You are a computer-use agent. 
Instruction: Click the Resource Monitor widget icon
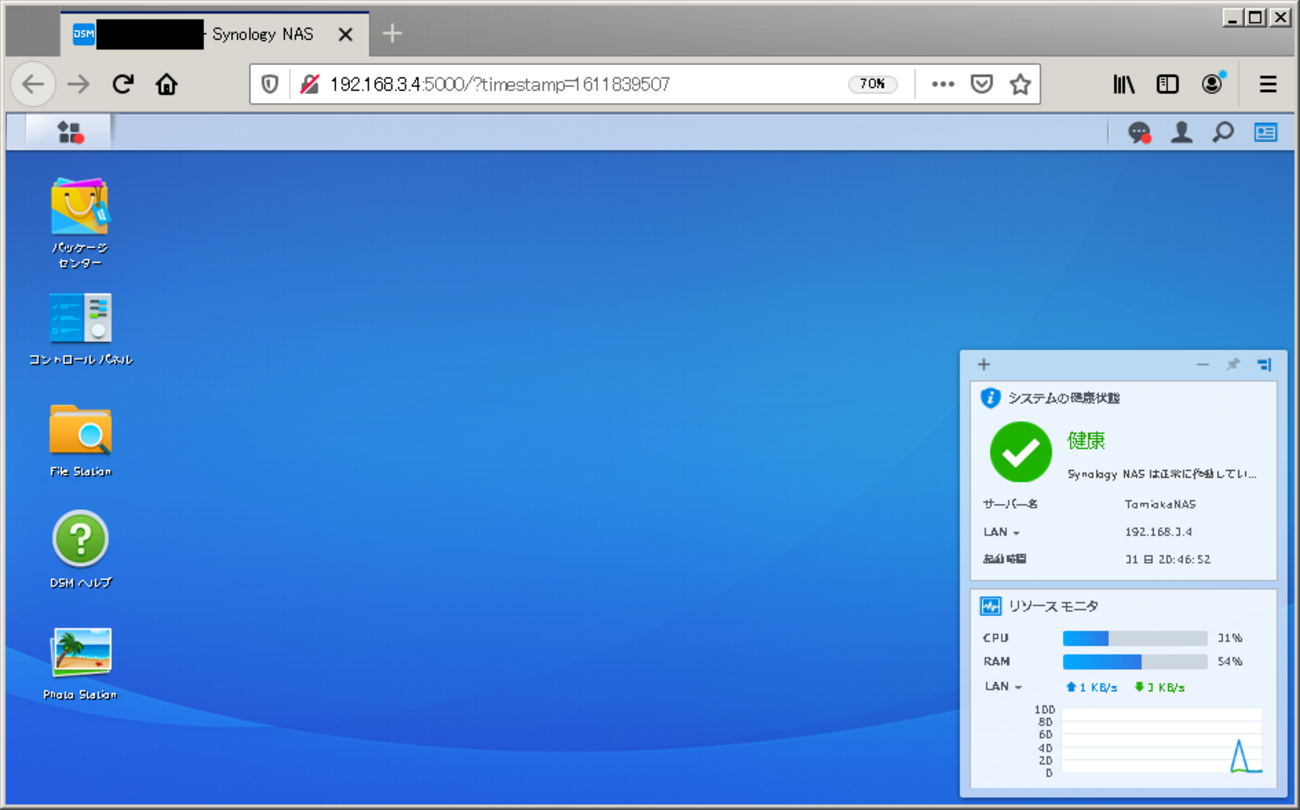[x=990, y=606]
